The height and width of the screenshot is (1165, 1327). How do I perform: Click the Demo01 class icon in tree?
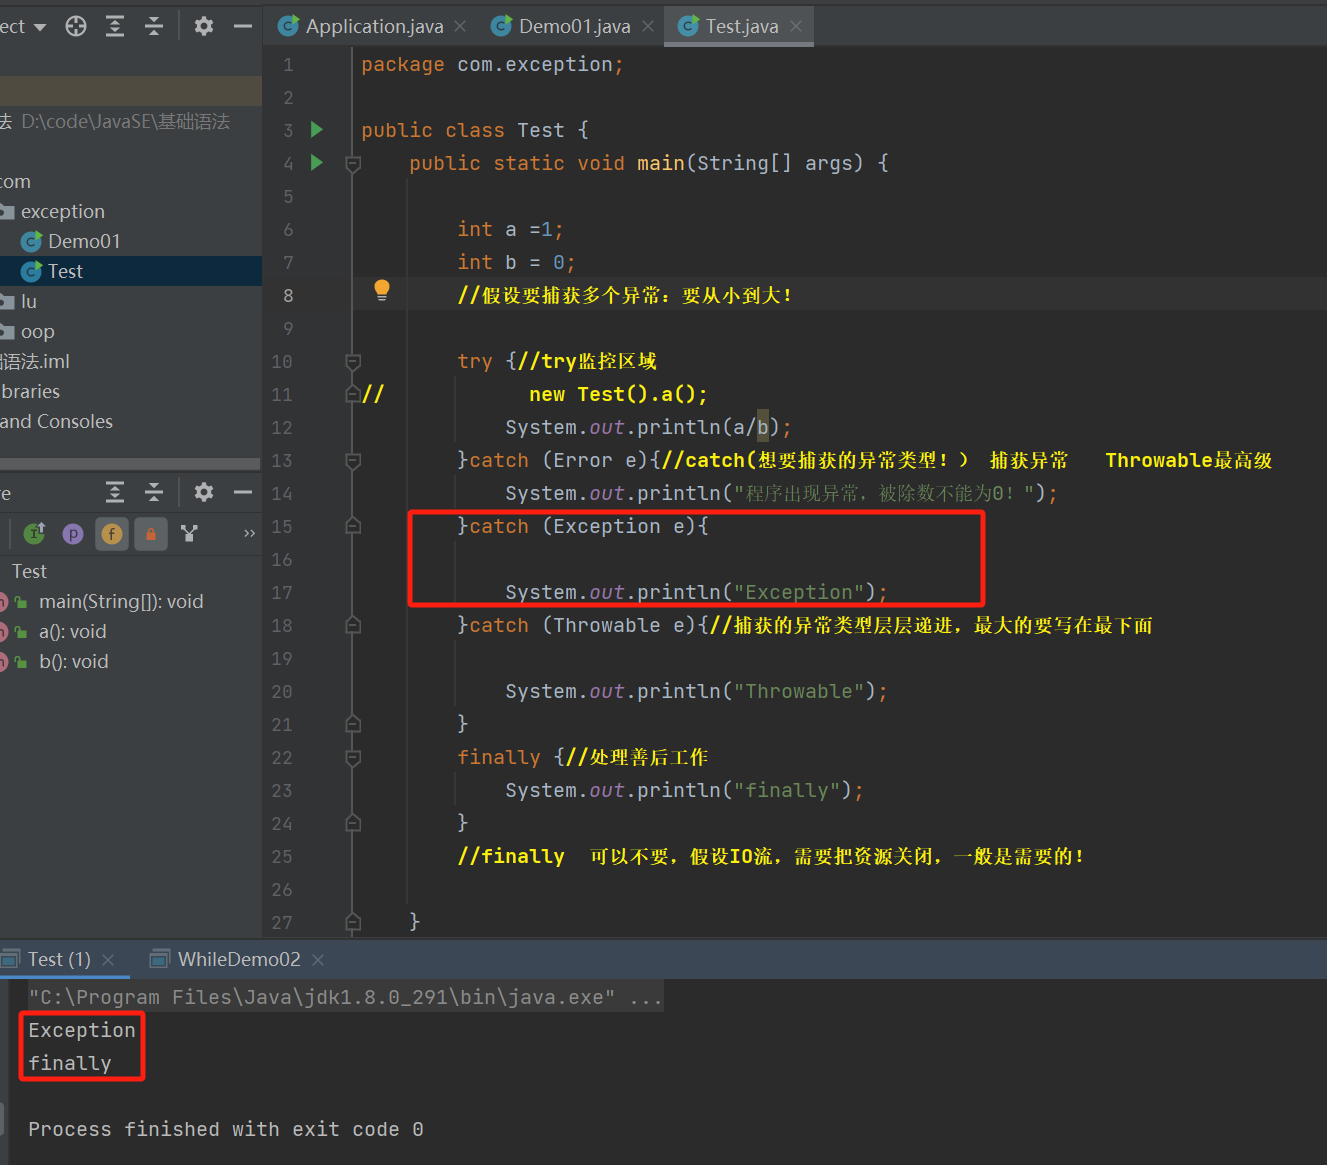(x=32, y=241)
